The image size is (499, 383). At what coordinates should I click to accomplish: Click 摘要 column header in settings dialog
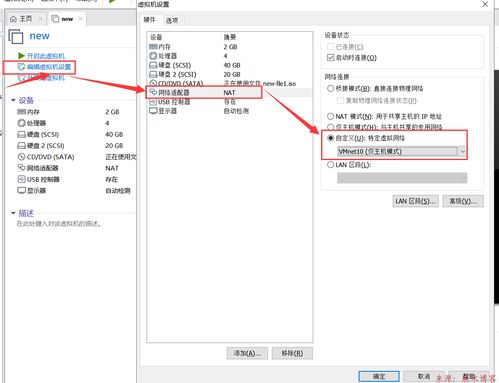(x=230, y=37)
